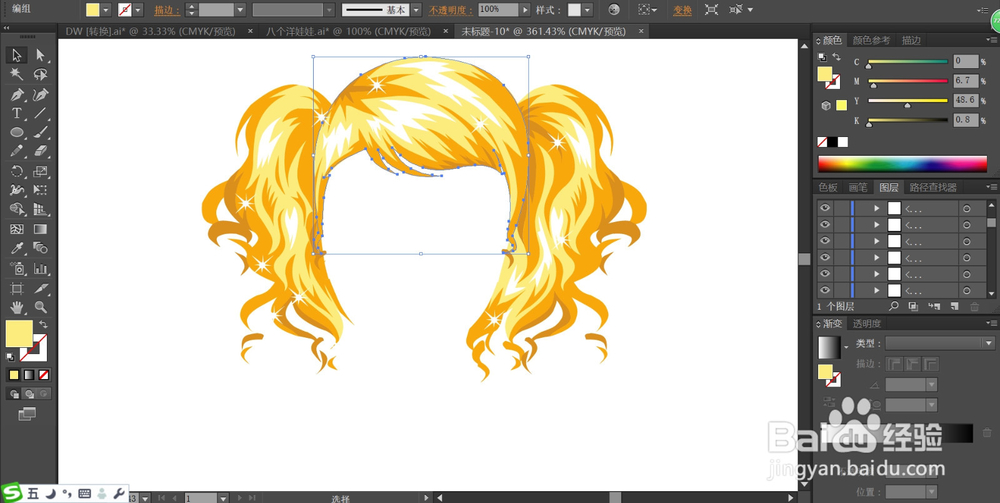
Task: Create new layer in Layers panel
Action: pos(954,307)
